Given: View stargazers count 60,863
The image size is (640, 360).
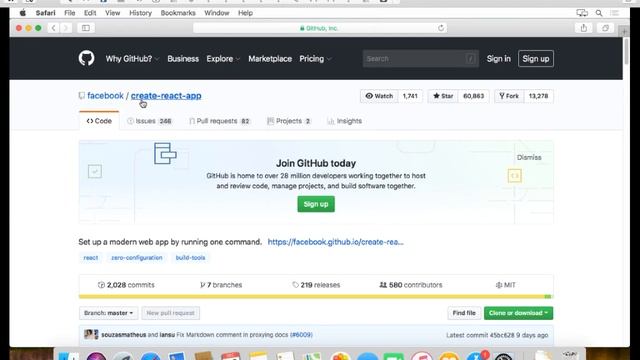Looking at the screenshot, I should (473, 96).
